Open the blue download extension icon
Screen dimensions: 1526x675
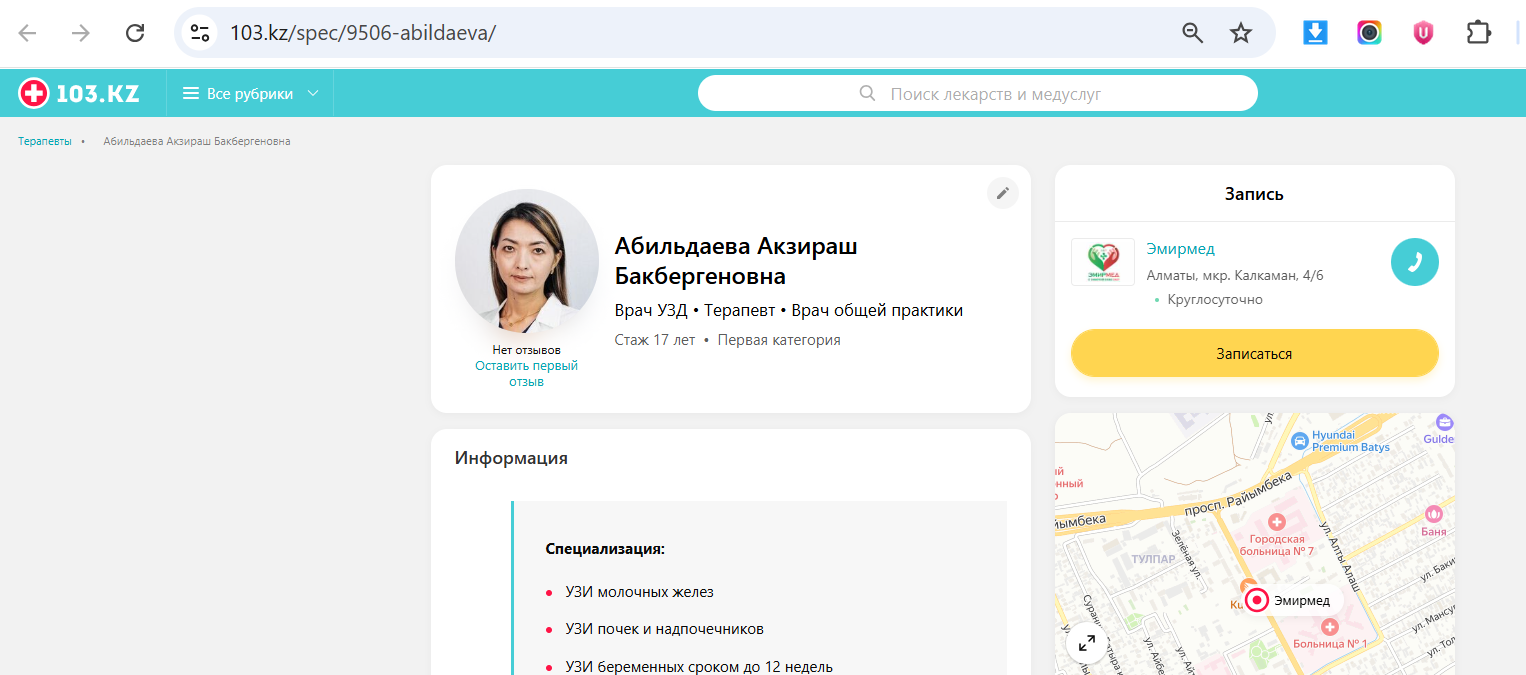[x=1315, y=33]
